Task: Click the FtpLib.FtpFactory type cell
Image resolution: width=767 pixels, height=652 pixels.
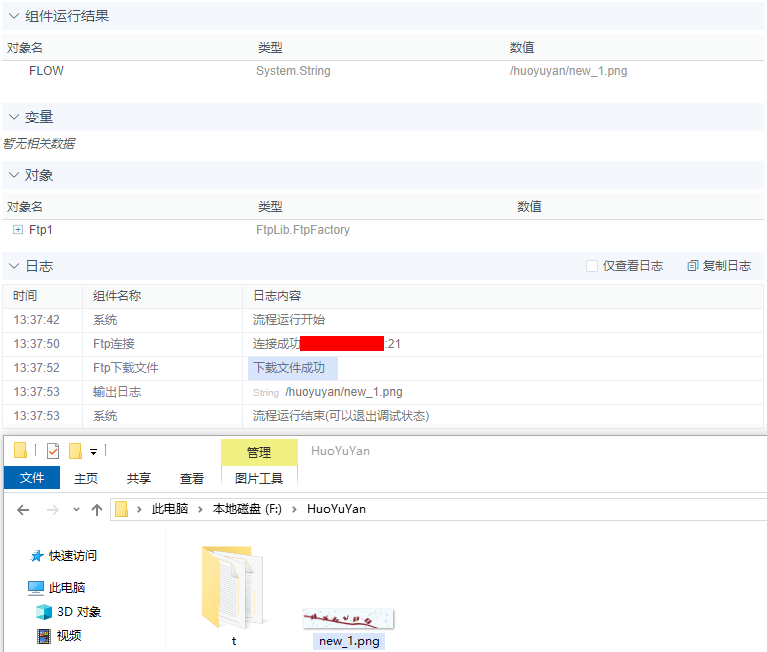Action: [x=303, y=230]
